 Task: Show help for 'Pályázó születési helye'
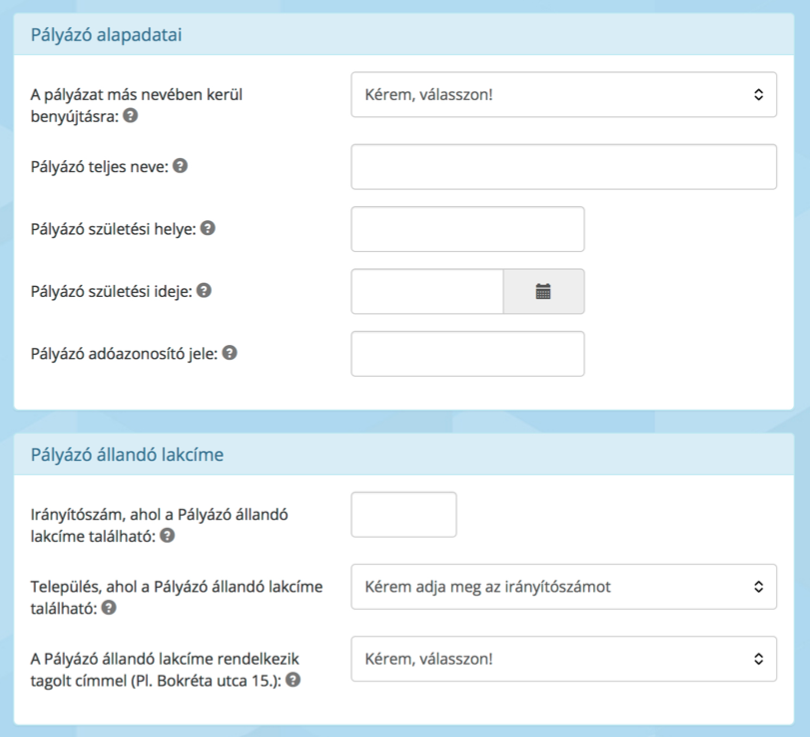(x=208, y=228)
